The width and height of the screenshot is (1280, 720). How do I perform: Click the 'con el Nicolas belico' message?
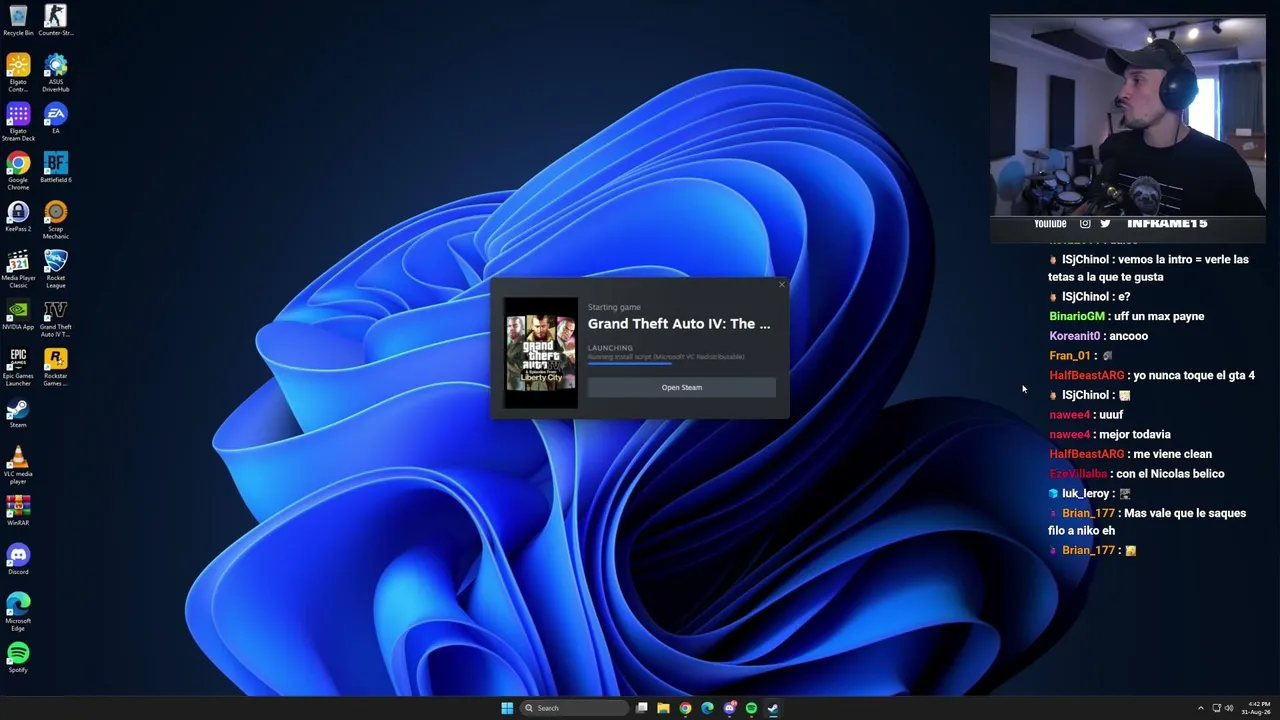[x=1170, y=474]
